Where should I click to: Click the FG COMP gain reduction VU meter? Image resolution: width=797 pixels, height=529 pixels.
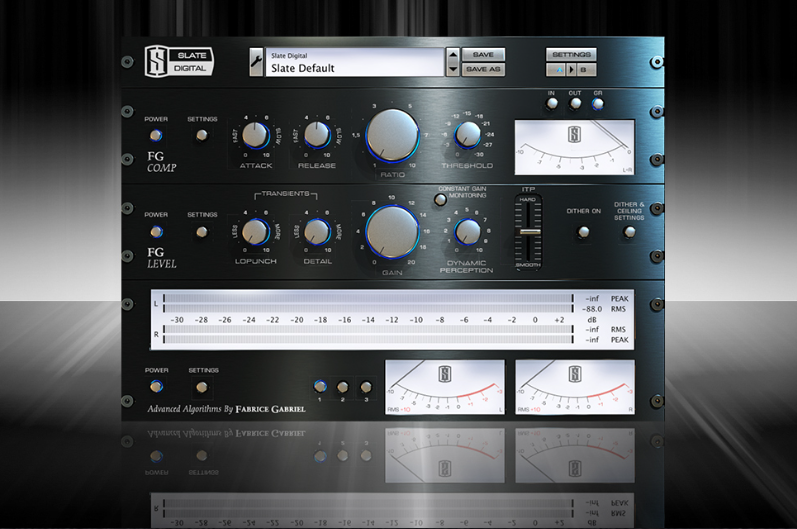click(x=574, y=147)
